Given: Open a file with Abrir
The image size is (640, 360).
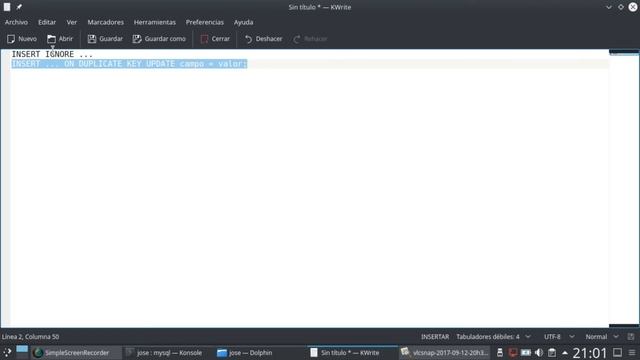Looking at the screenshot, I should [x=60, y=39].
